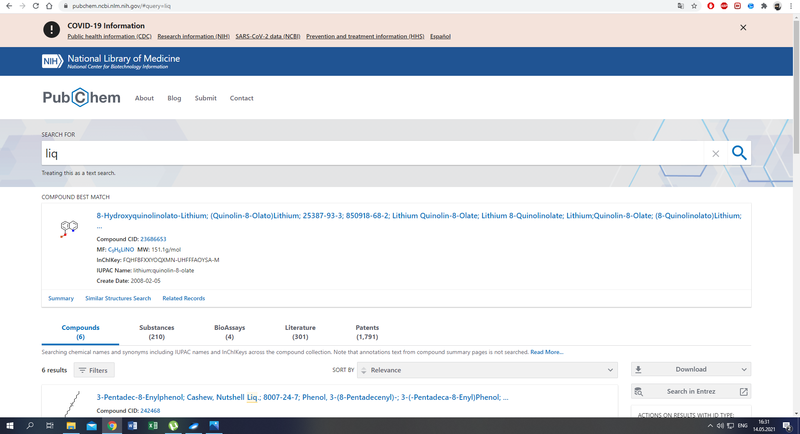Click the PubChem logo
Screen dimensions: 800x434
click(x=81, y=98)
